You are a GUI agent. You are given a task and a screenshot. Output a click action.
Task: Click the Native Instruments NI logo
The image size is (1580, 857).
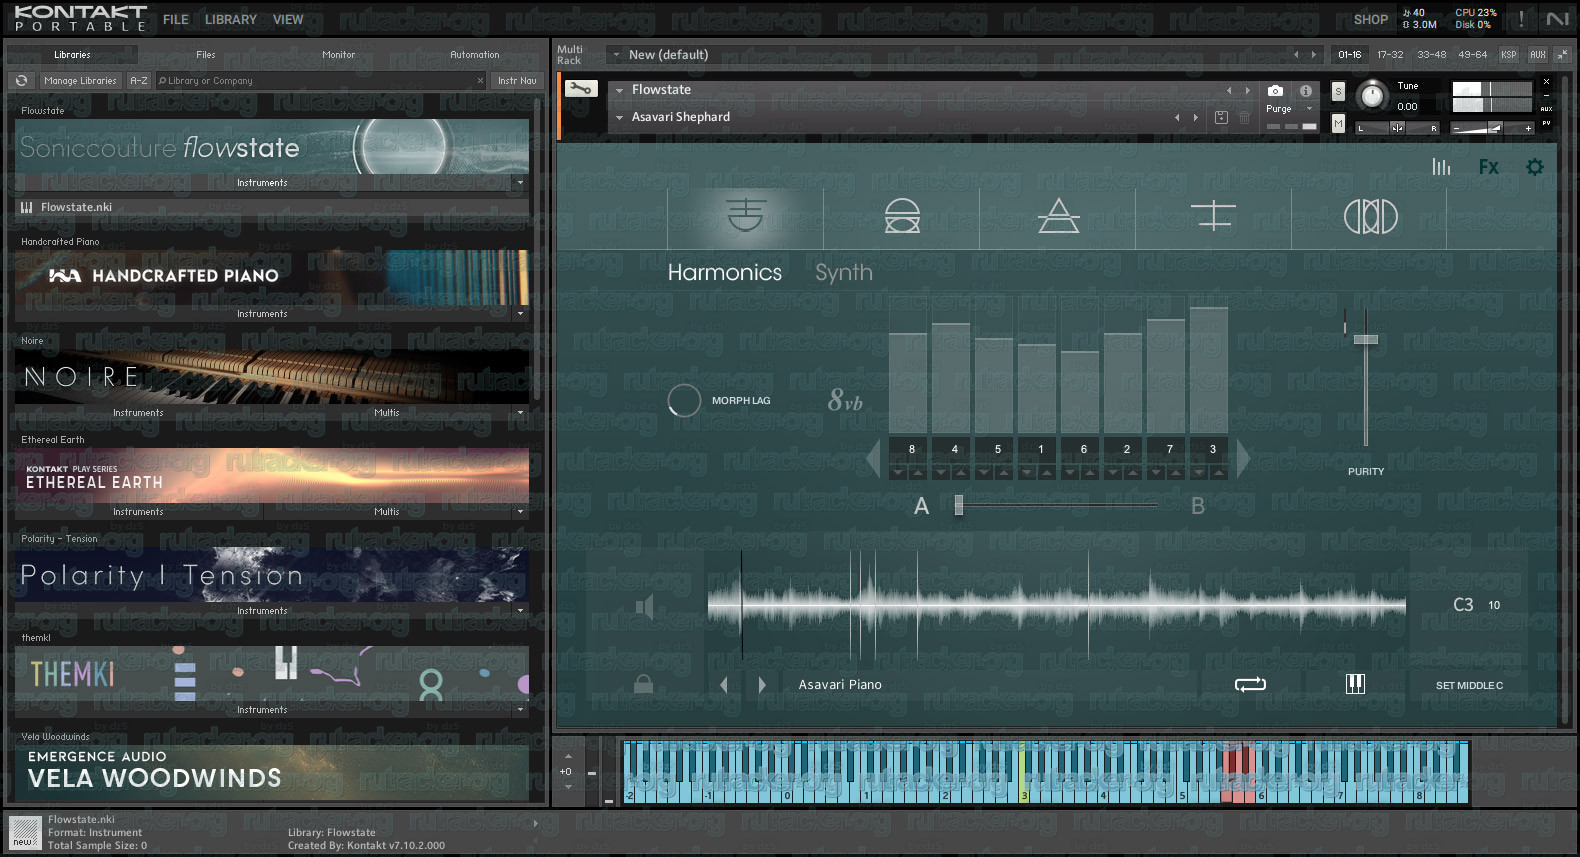coord(1557,19)
